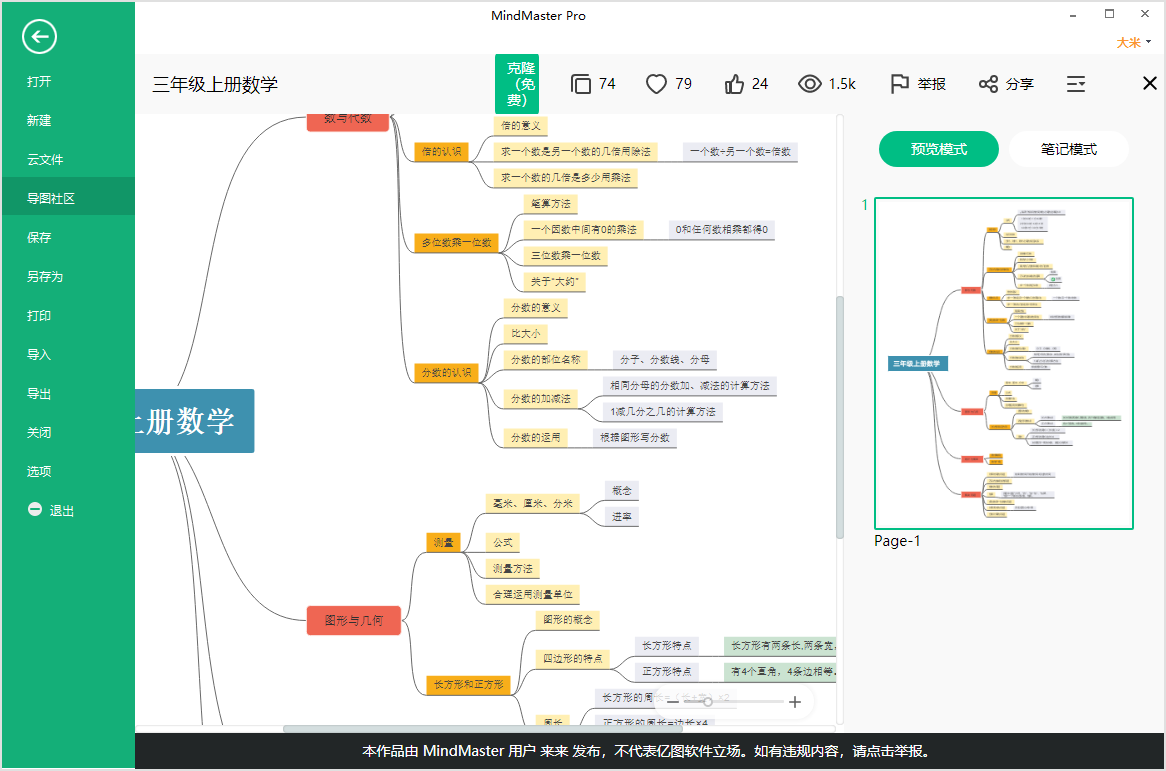The image size is (1166, 771).
Task: Click the eye views icon showing 1.5k
Action: 810,84
